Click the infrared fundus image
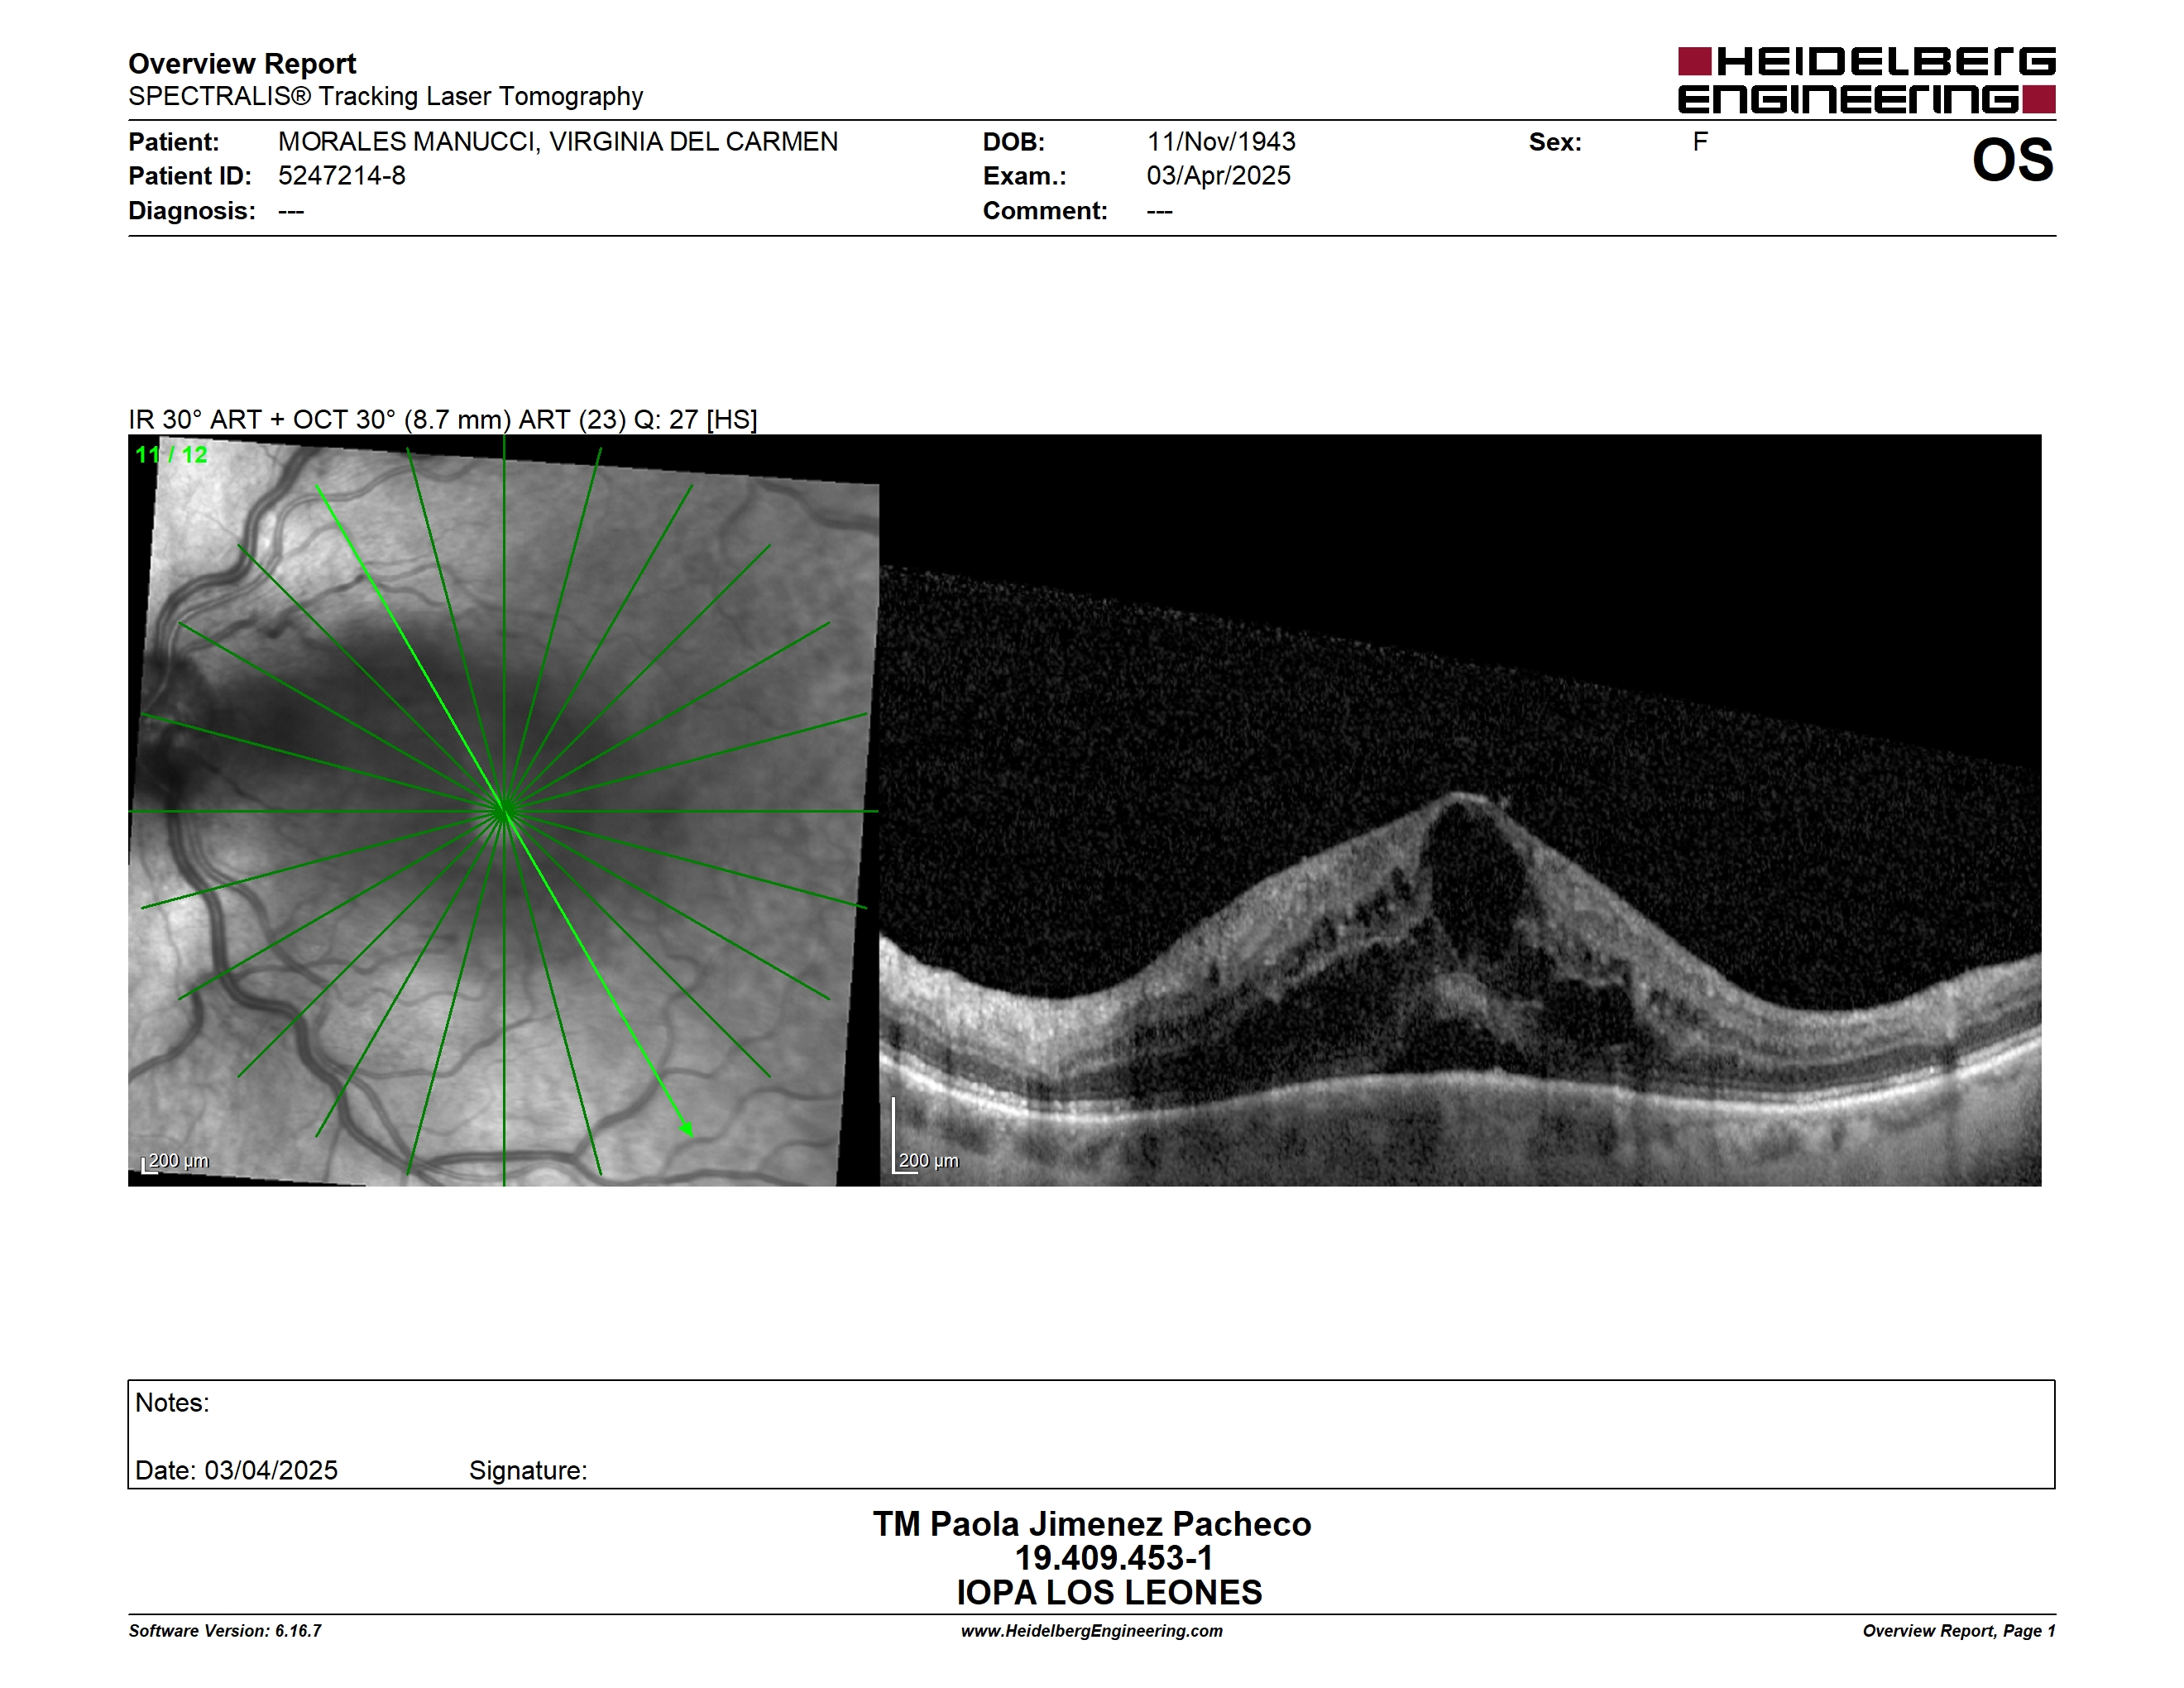Viewport: 2184px width, 1688px height. point(504,810)
